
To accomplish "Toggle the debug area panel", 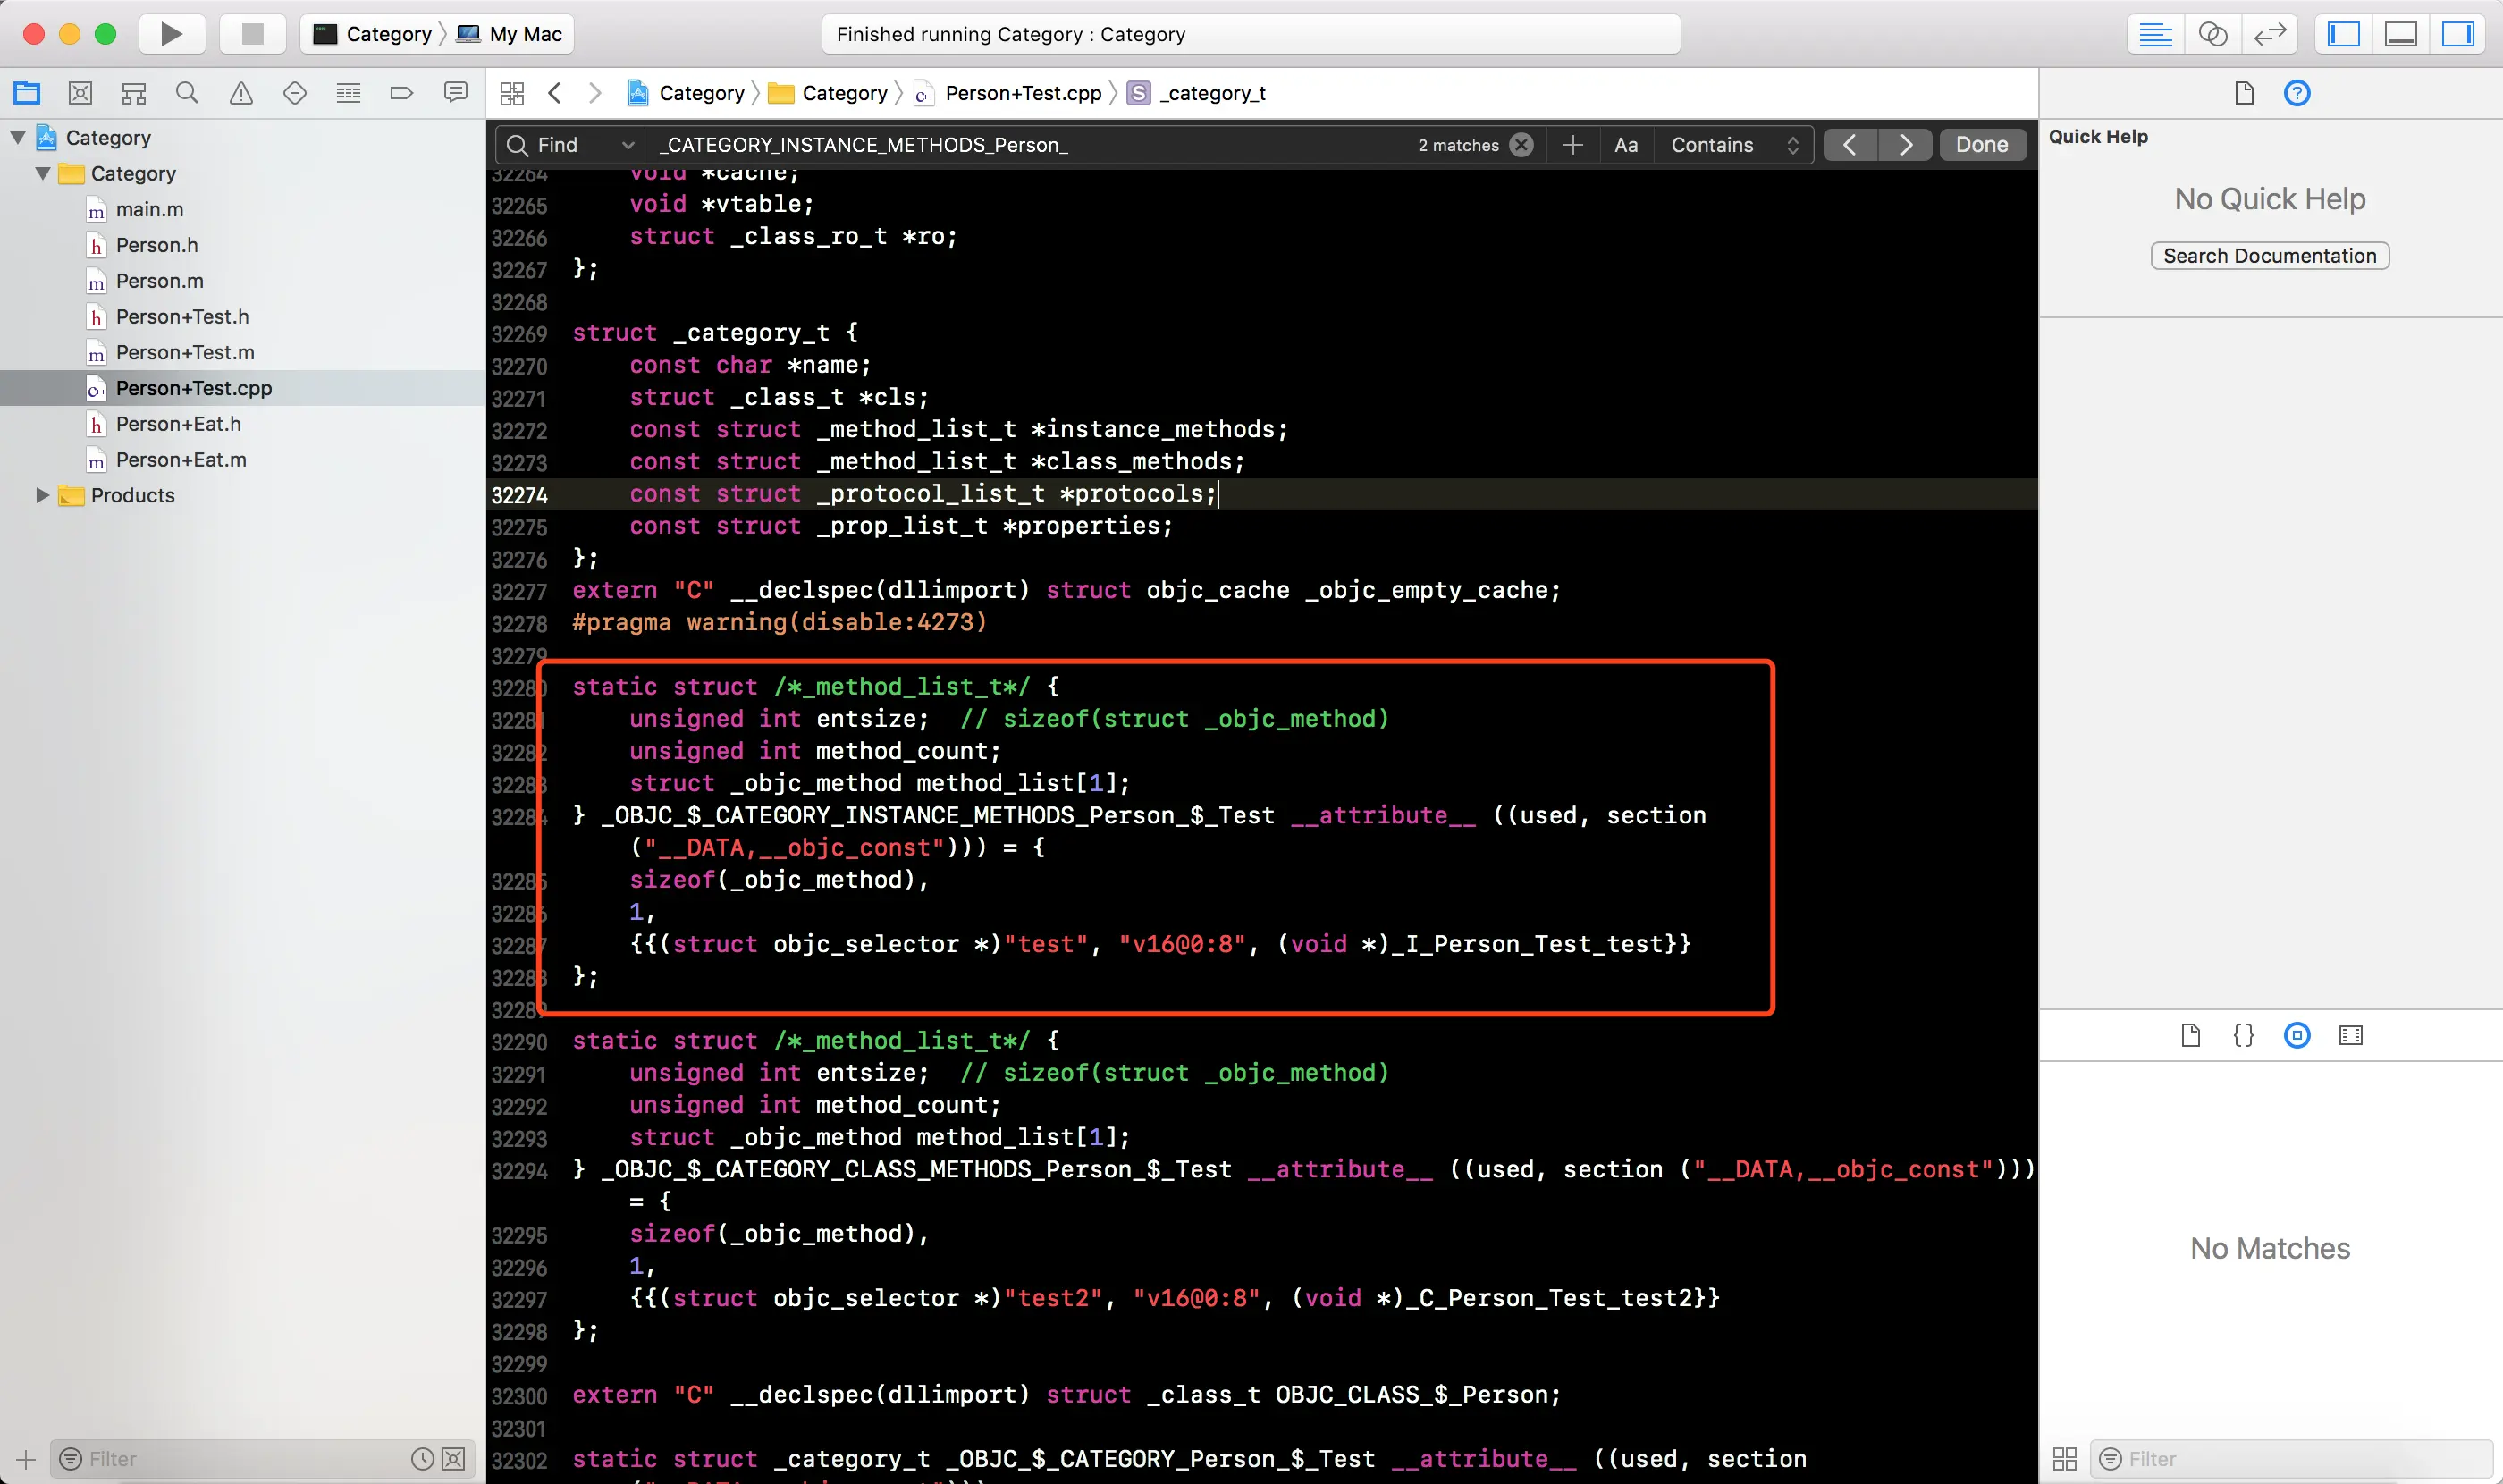I will (2400, 34).
